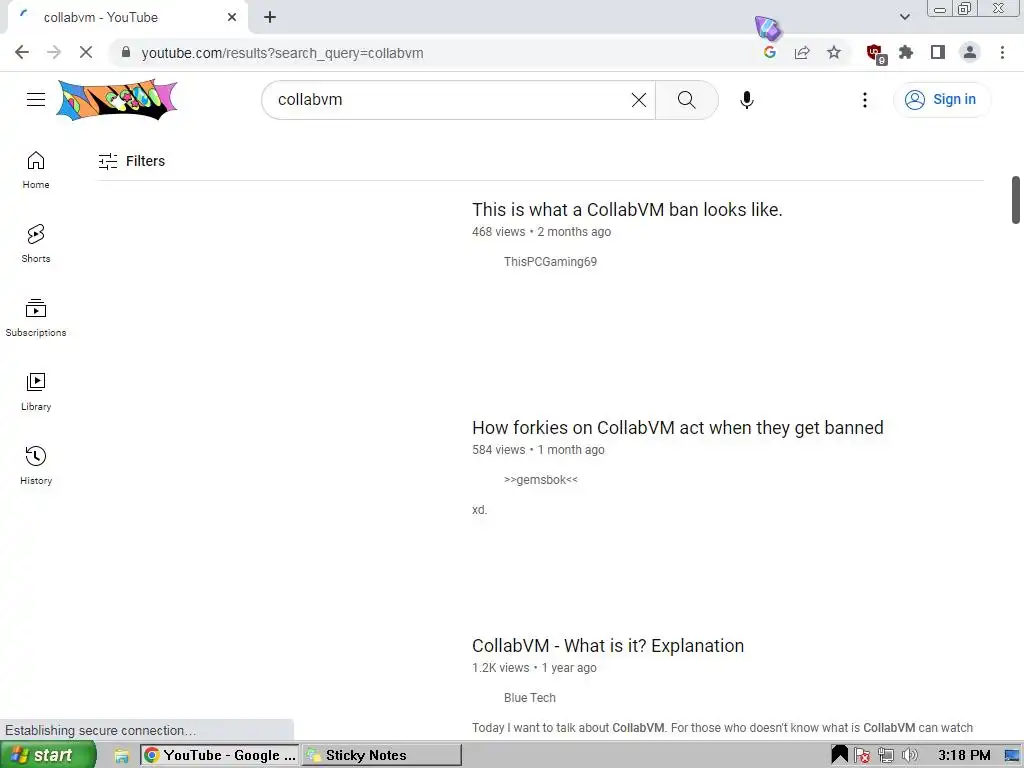1024x768 pixels.
Task: Click the browser forward arrow
Action: [x=54, y=52]
